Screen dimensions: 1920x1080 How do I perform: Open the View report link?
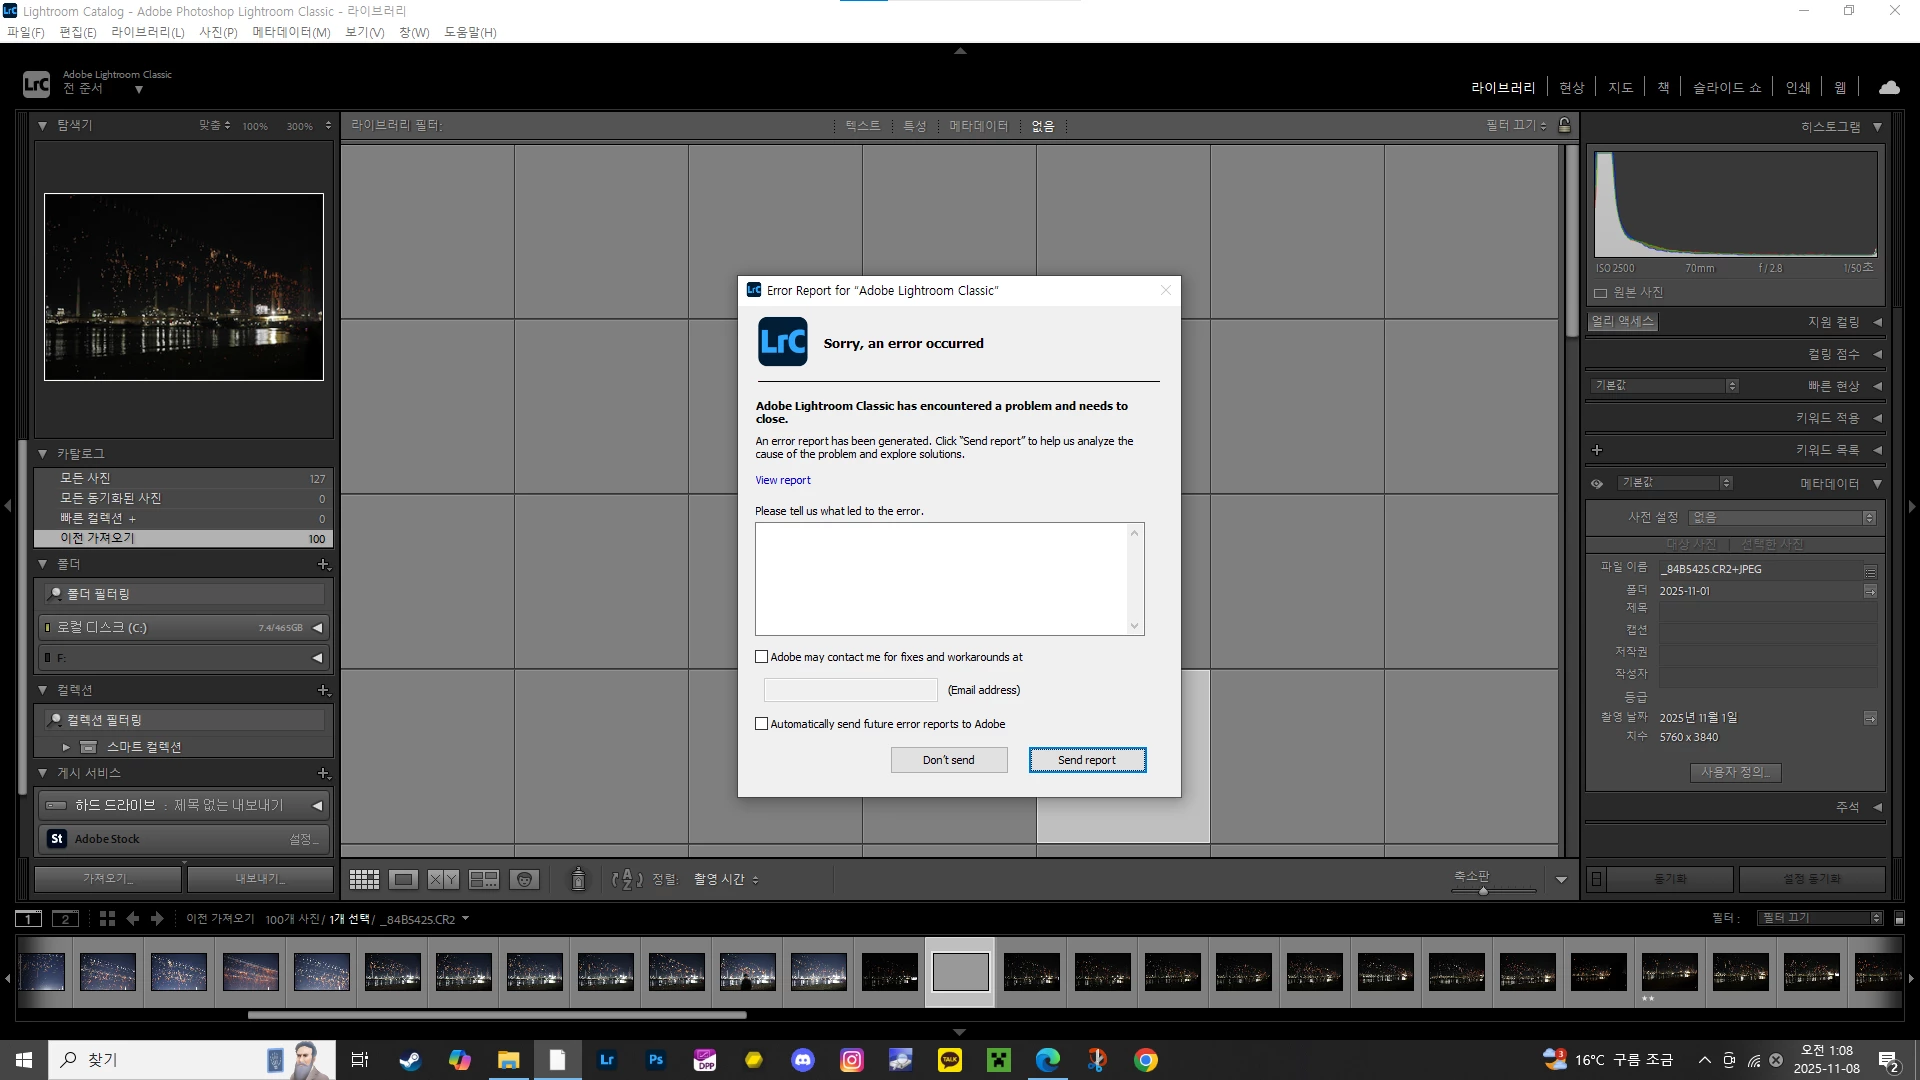coord(782,480)
